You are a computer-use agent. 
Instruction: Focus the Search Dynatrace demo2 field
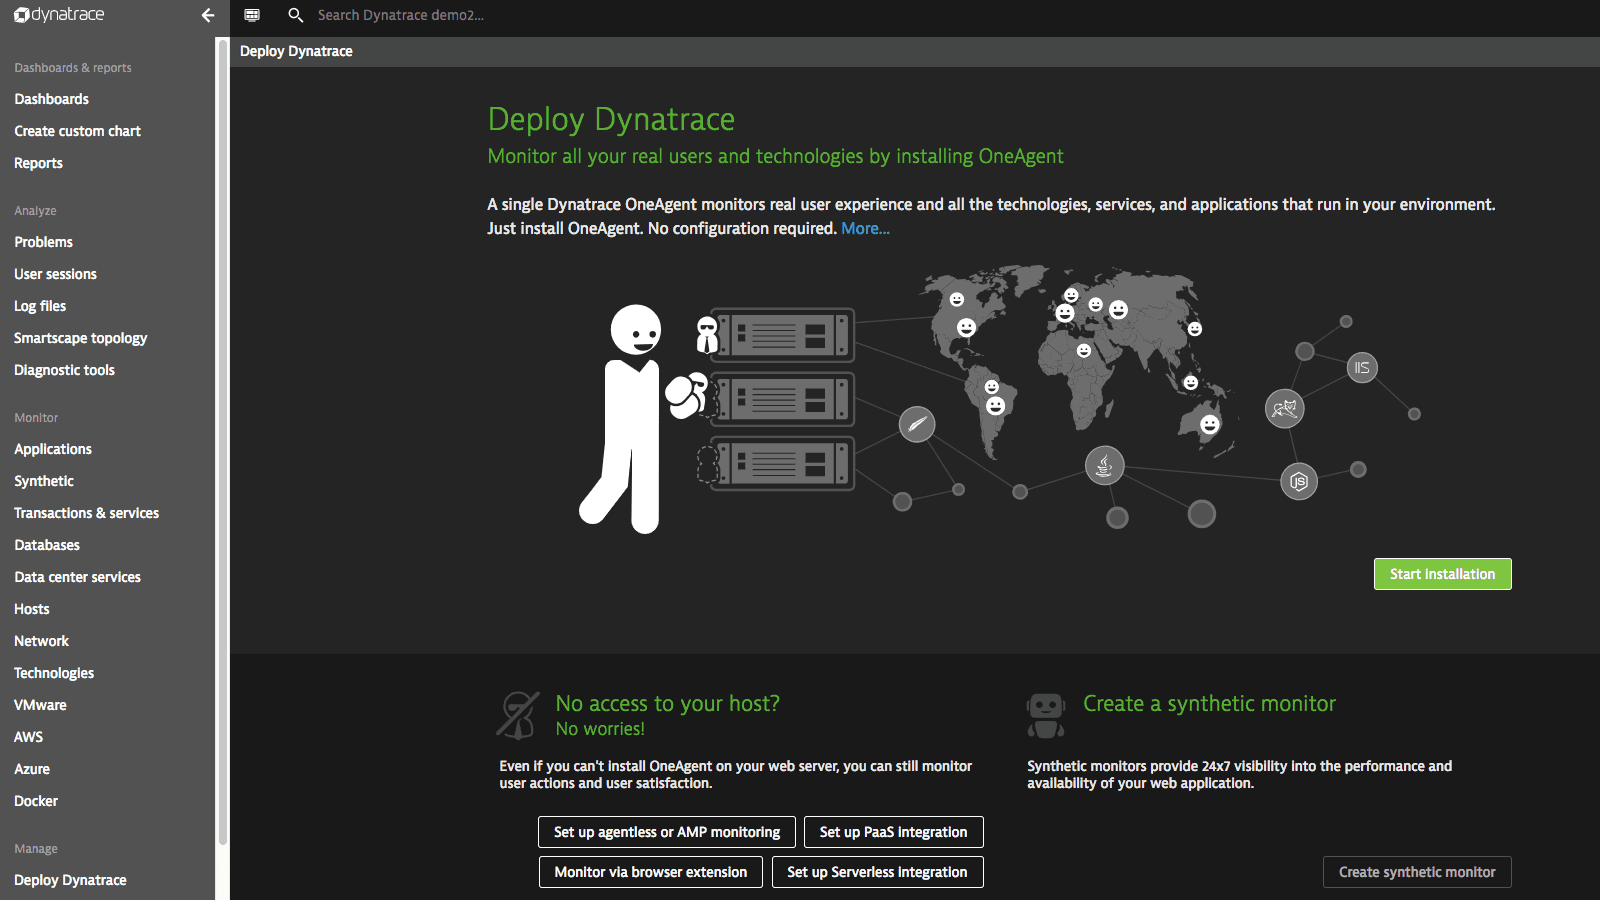(400, 15)
